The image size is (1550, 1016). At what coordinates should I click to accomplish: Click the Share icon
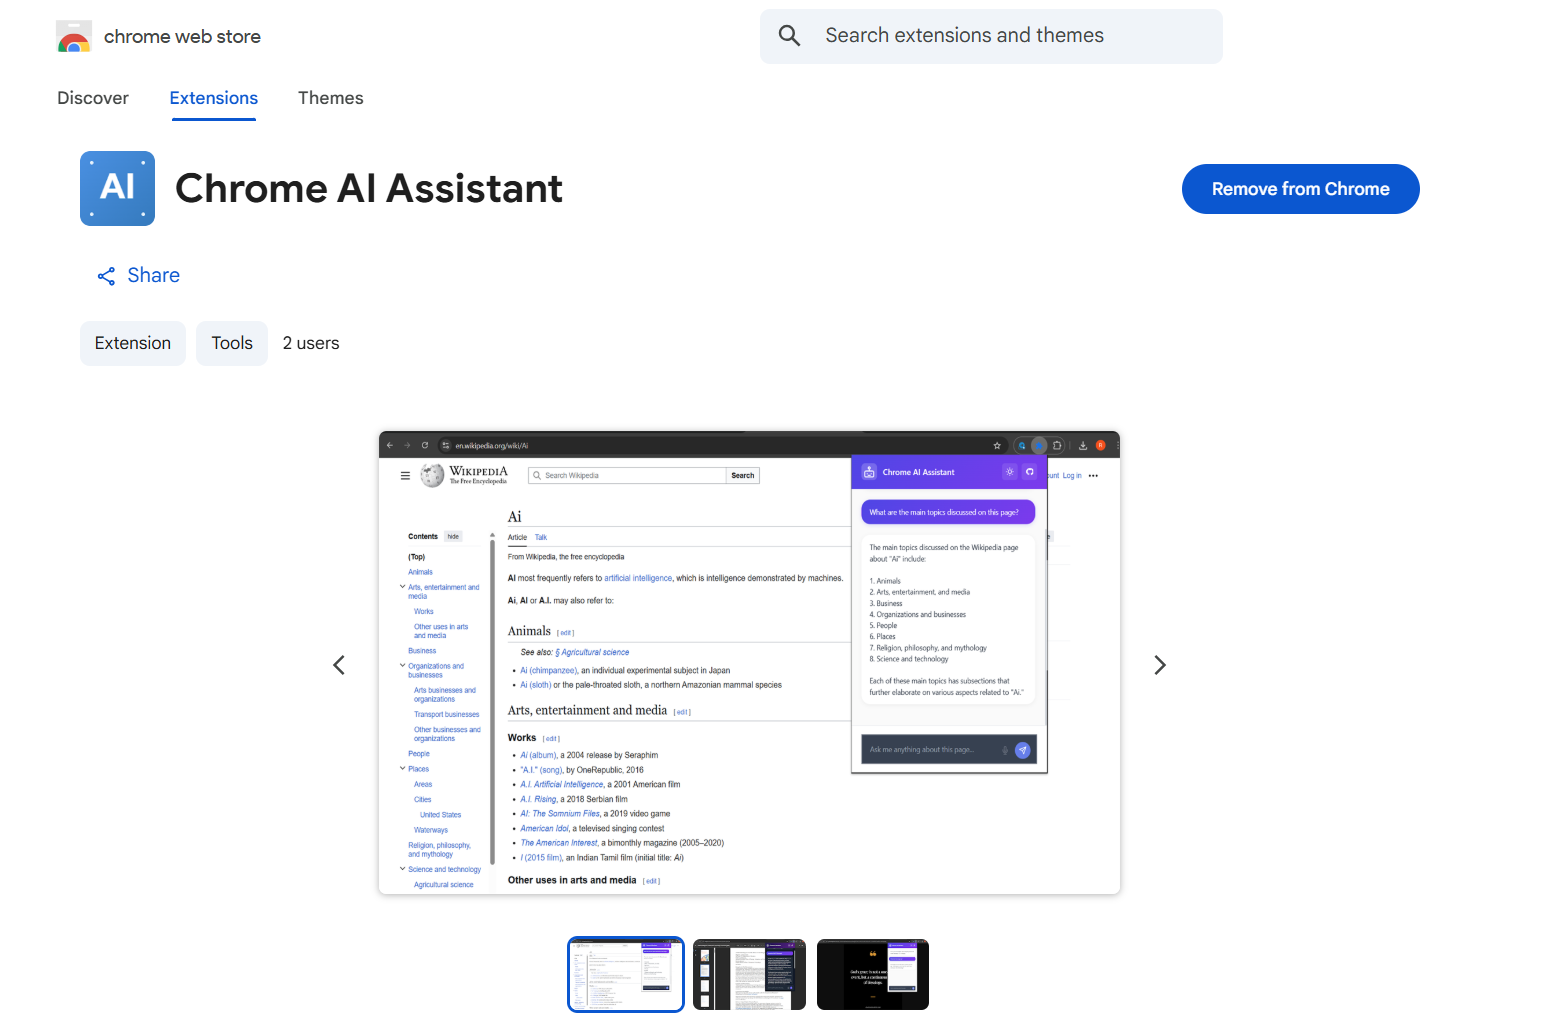point(106,276)
